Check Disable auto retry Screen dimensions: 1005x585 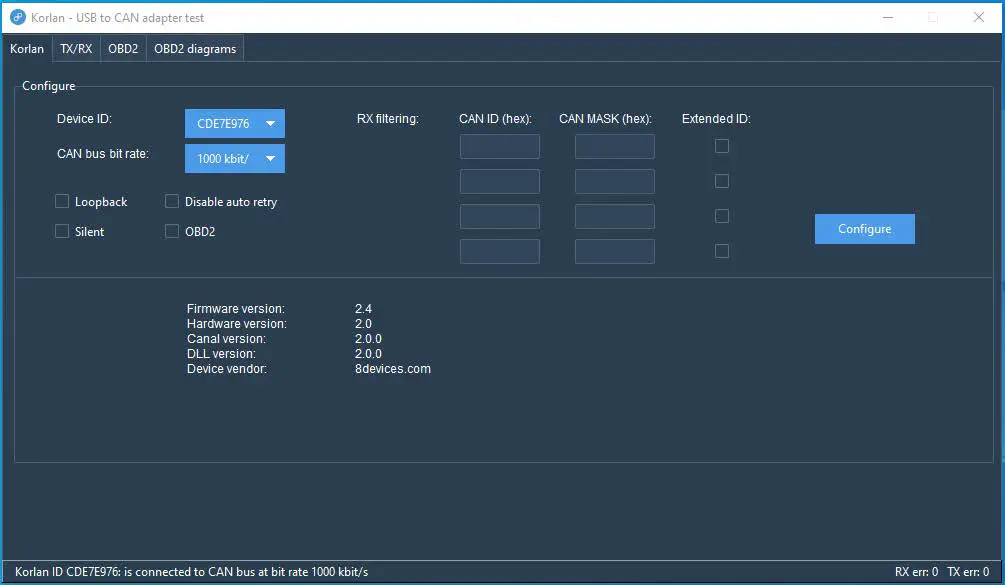point(172,201)
